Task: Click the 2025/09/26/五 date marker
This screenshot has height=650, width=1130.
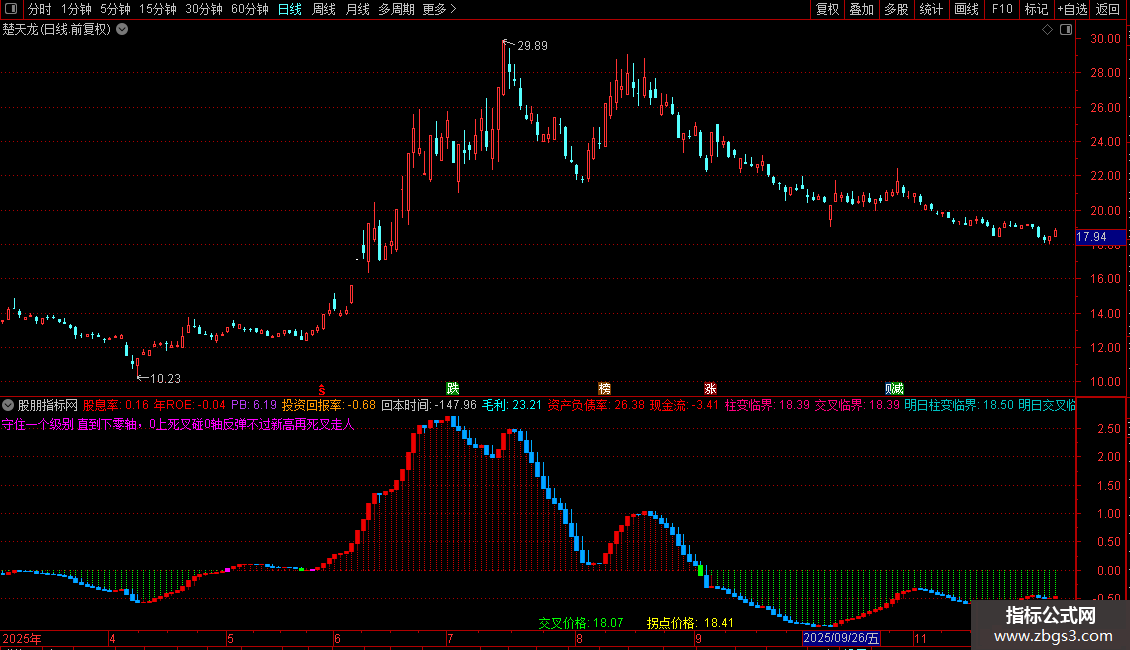Action: 842,638
